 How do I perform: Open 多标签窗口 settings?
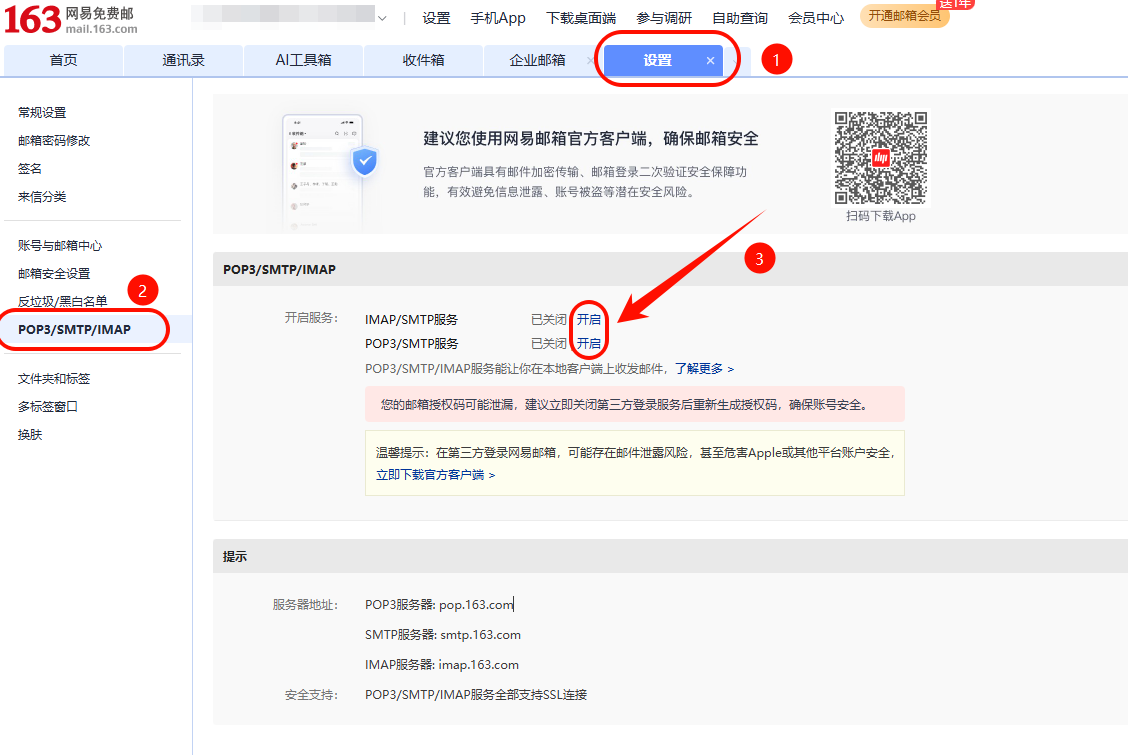[47, 406]
